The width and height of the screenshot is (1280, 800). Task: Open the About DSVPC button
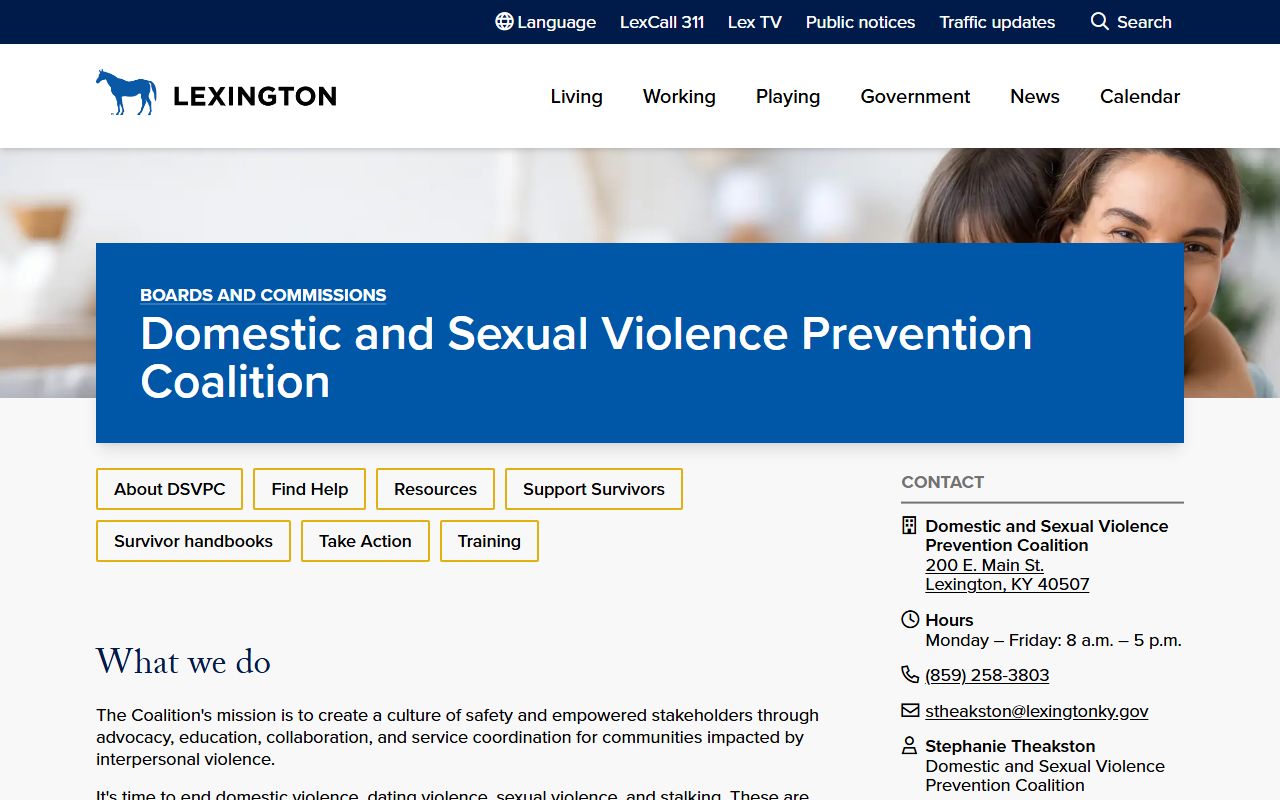170,489
